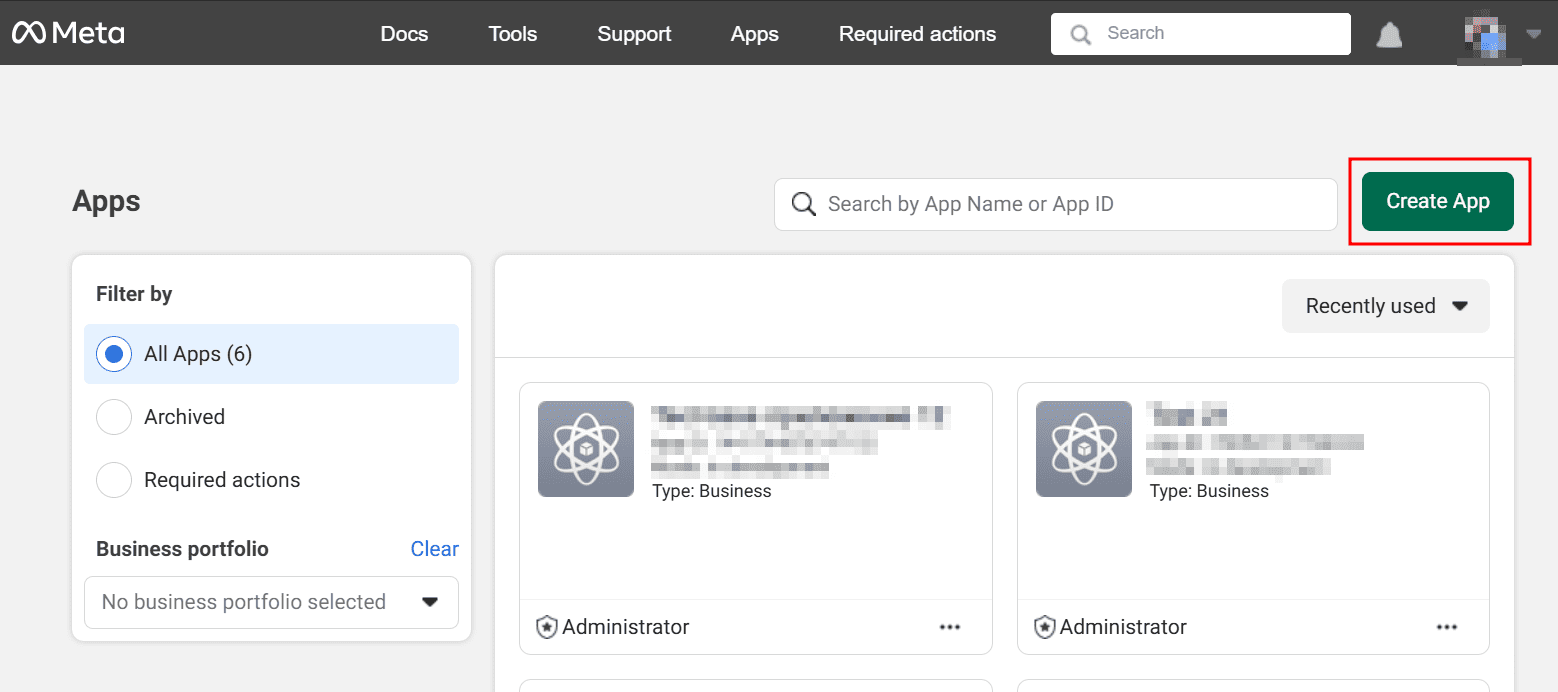
Task: Click second card's Type: Business text
Action: pos(1209,491)
